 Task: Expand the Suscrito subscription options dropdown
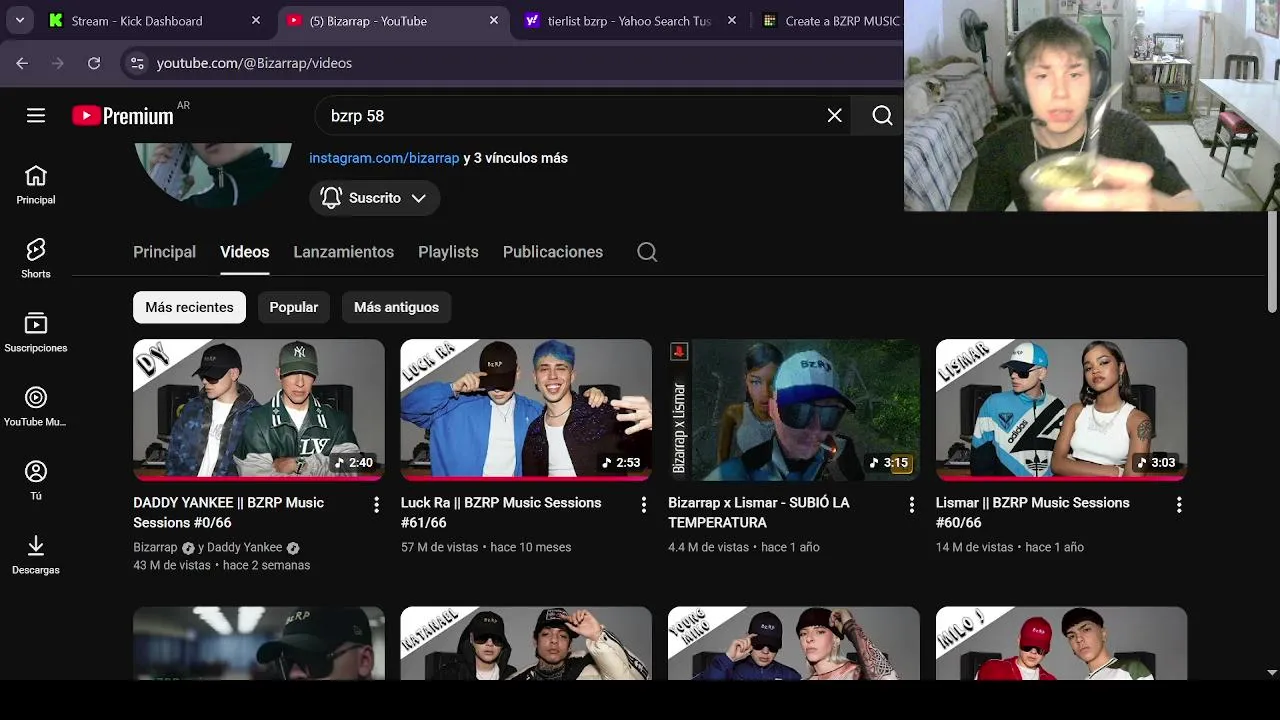point(374,198)
